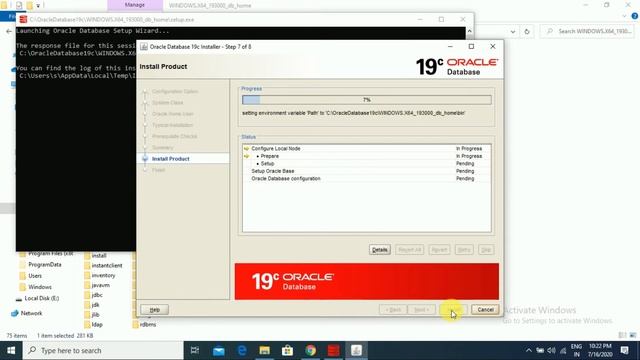
Task: Switch to the red Oracle setup taskbar icon
Action: [x=333, y=351]
